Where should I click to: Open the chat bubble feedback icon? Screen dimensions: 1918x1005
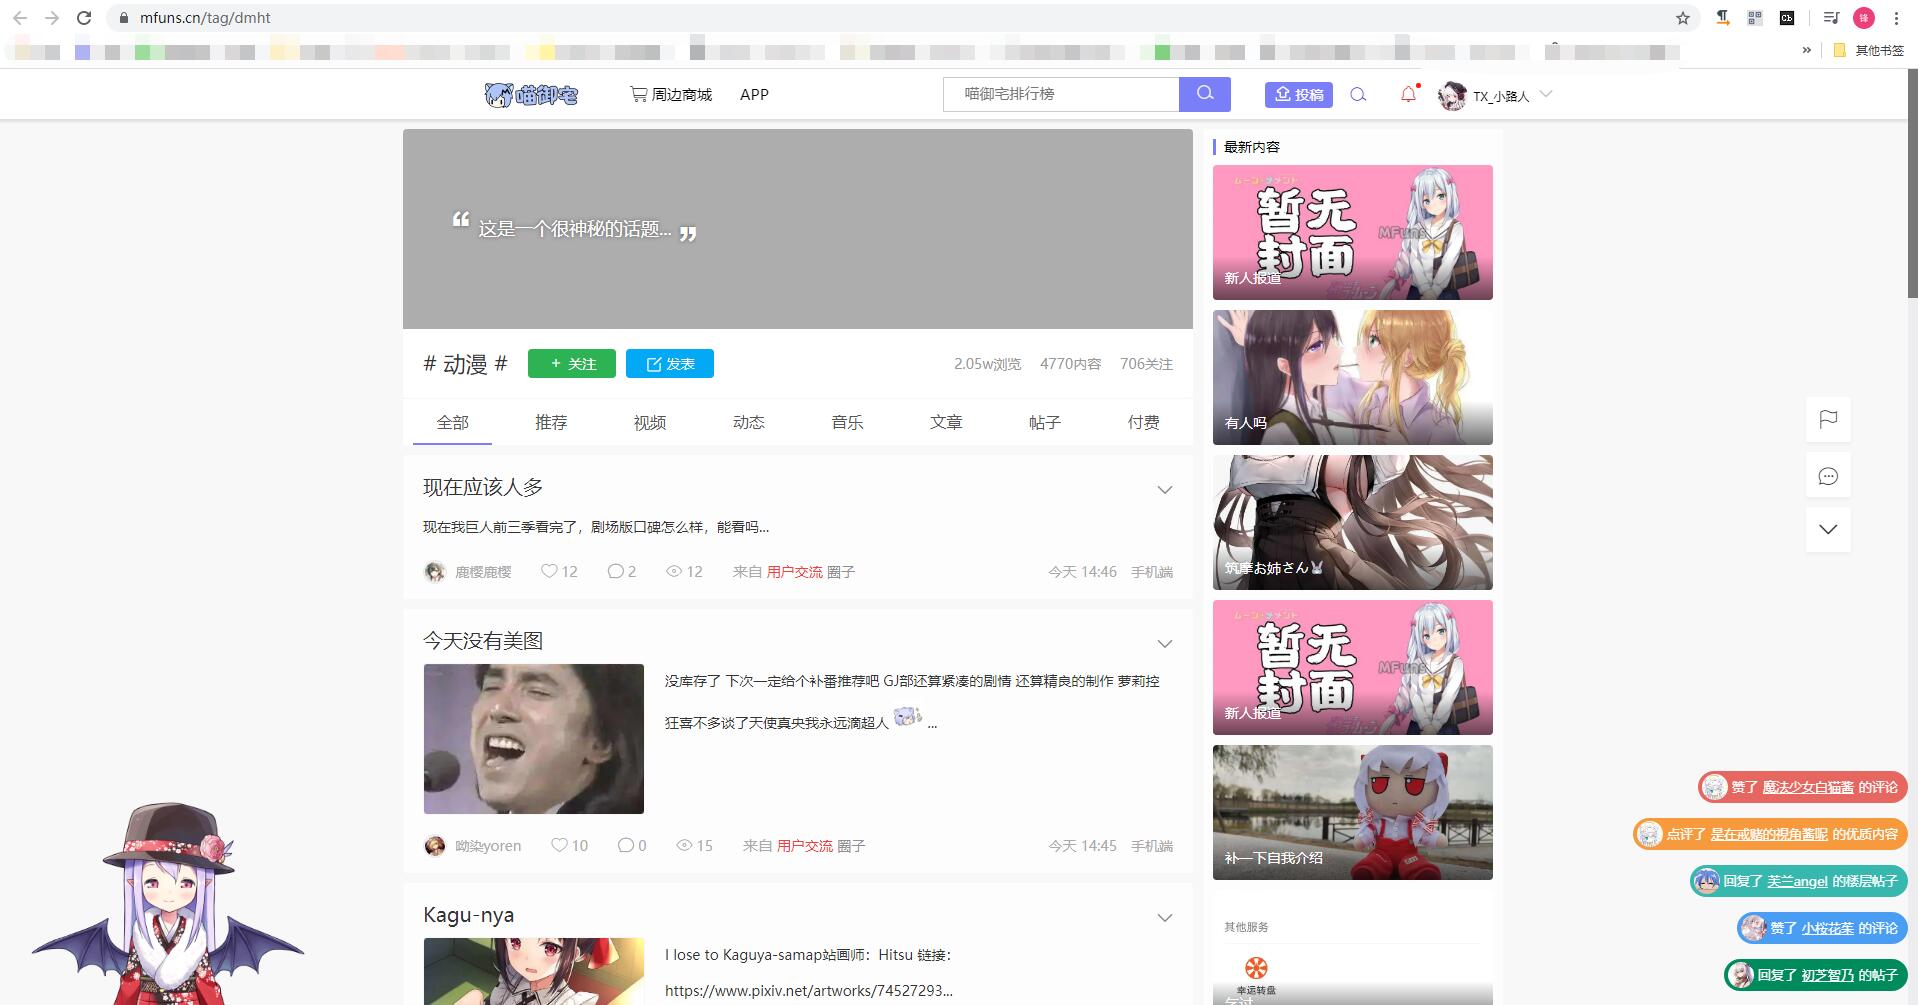(1828, 476)
